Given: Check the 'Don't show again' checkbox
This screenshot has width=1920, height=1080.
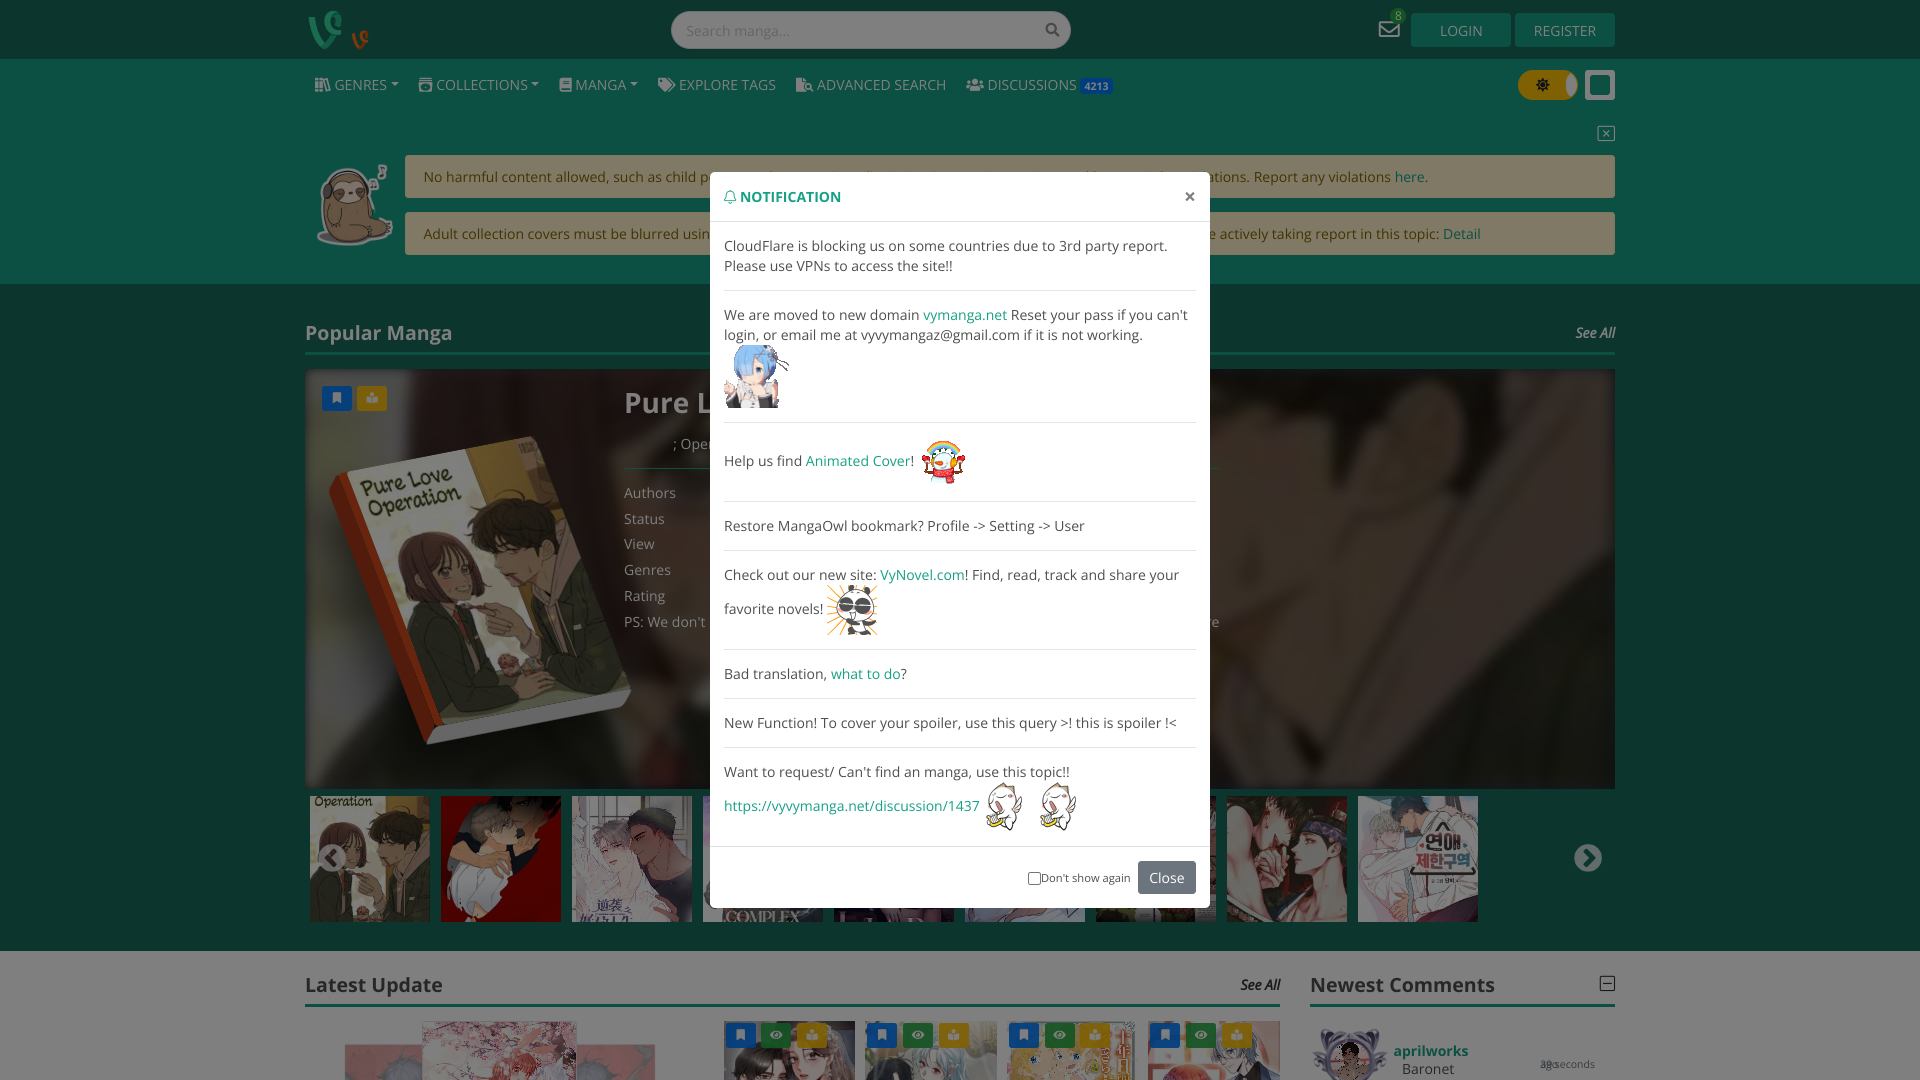Looking at the screenshot, I should [x=1034, y=878].
